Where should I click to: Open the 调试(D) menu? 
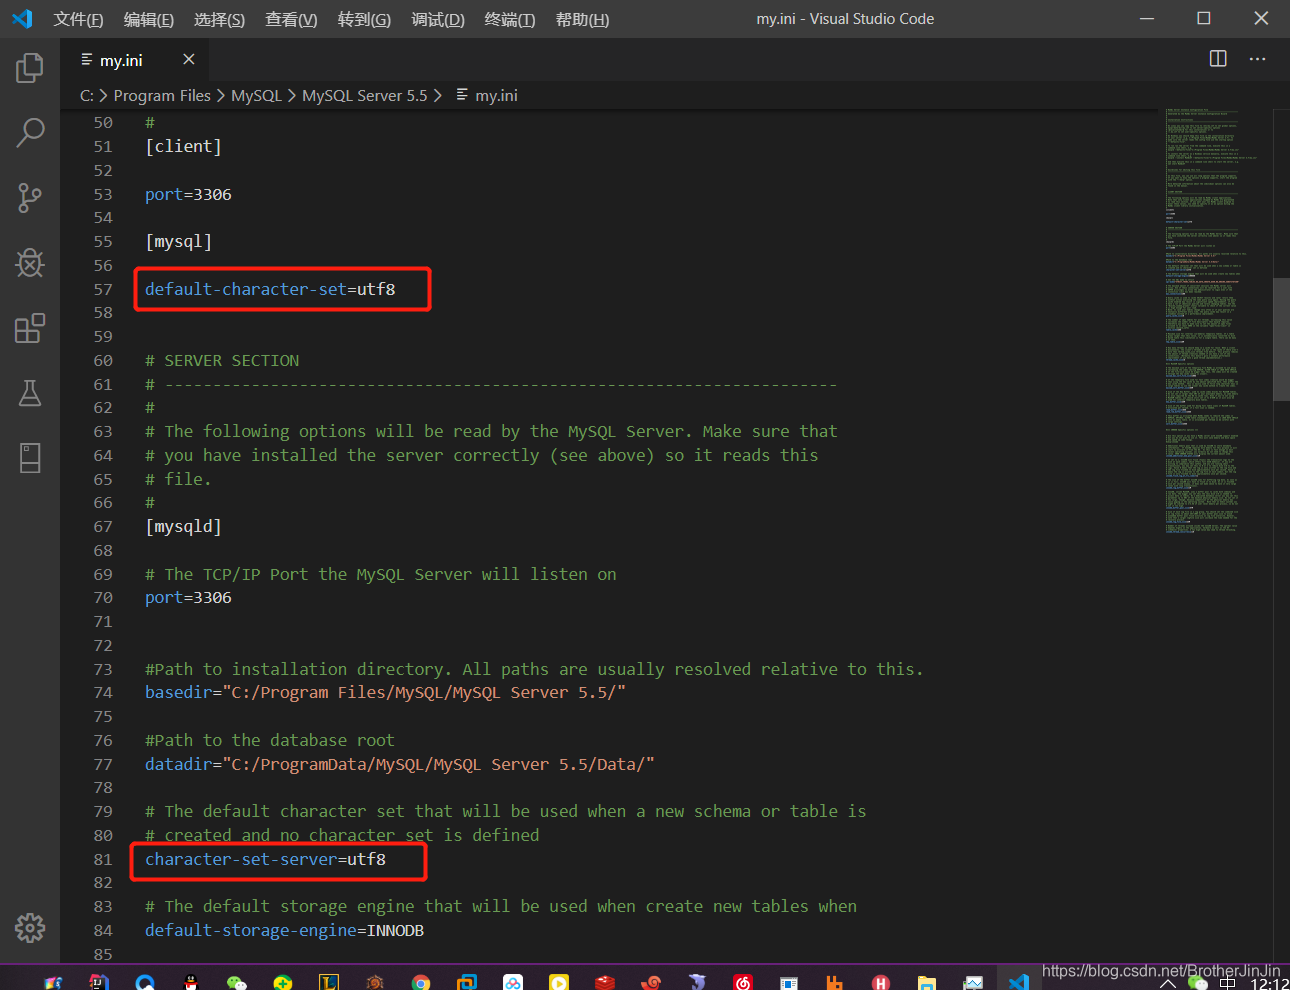point(438,19)
